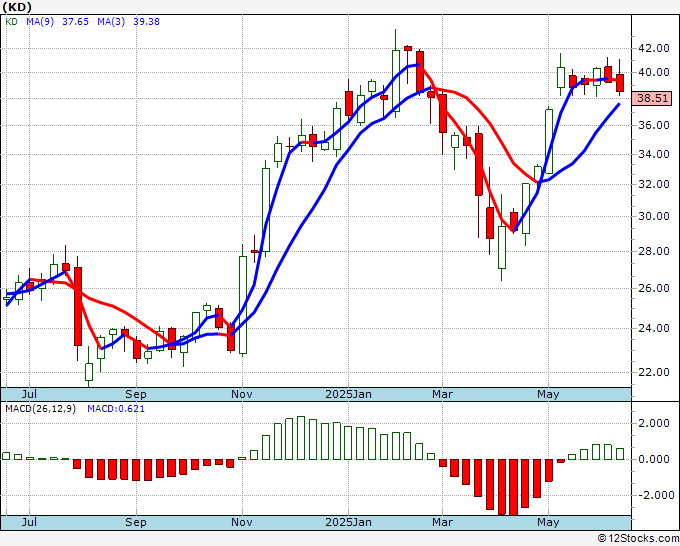Click Mar on the MACD panel date axis
Screen dimensions: 680x546
(x=442, y=522)
